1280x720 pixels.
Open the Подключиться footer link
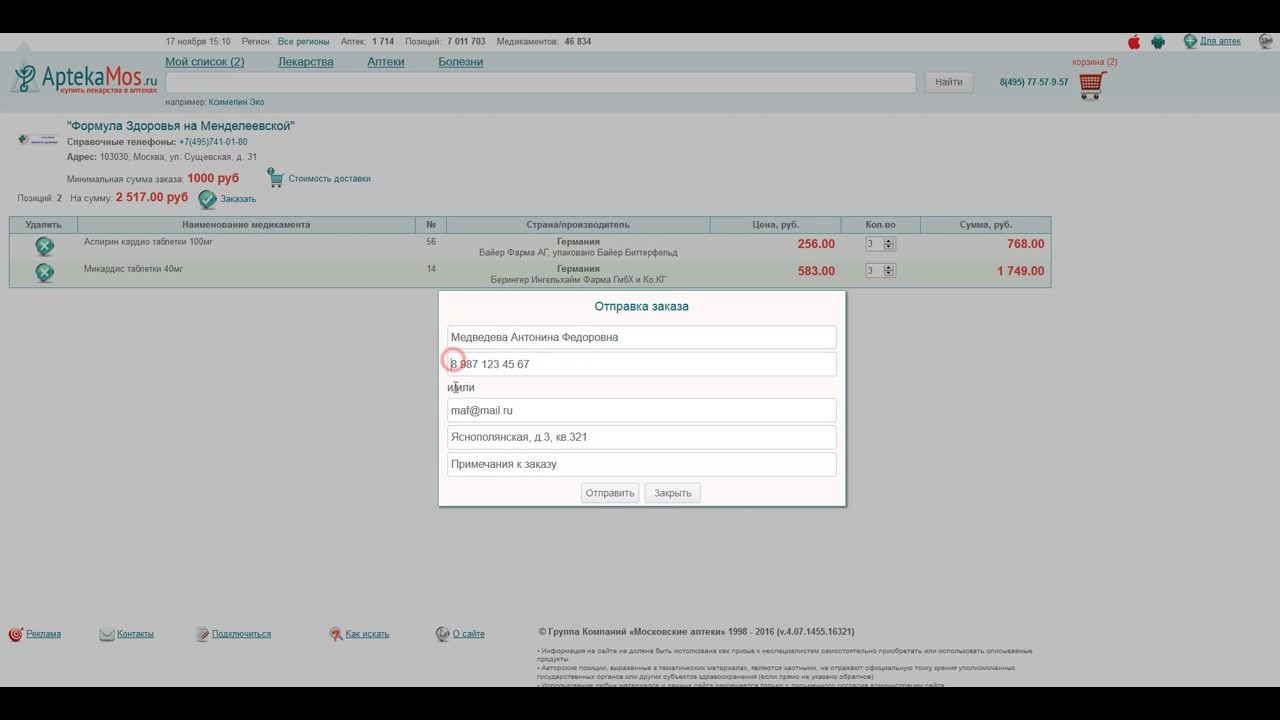tap(241, 634)
